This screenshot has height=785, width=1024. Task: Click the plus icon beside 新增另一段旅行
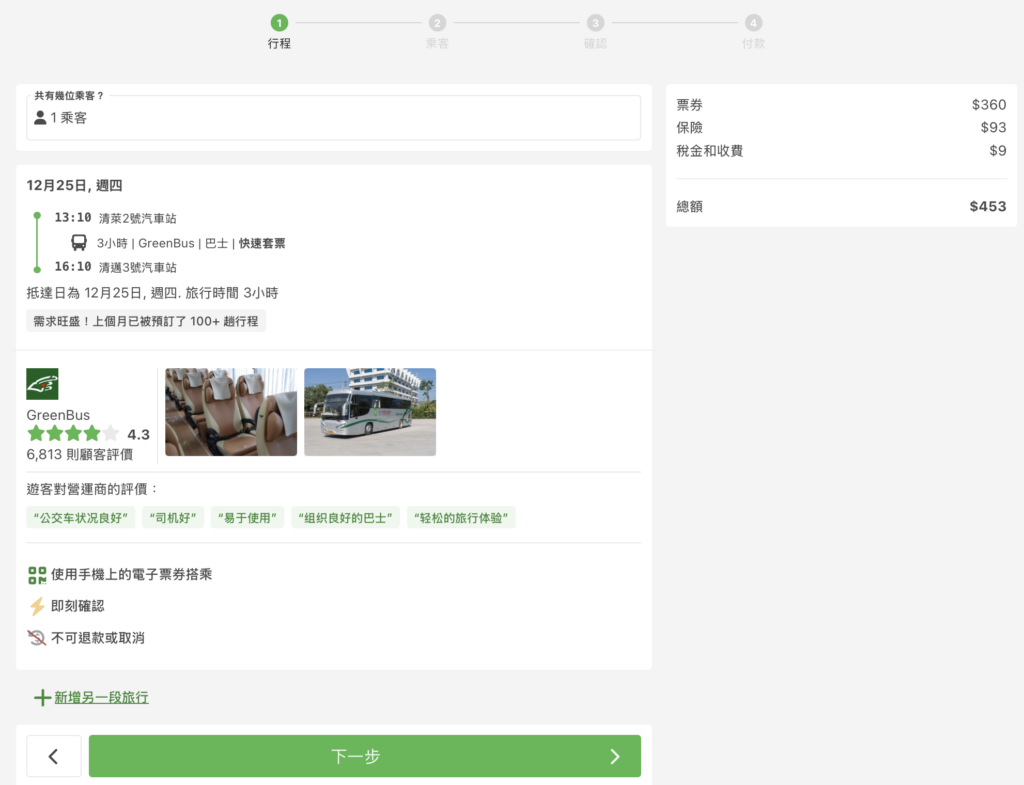(x=40, y=697)
